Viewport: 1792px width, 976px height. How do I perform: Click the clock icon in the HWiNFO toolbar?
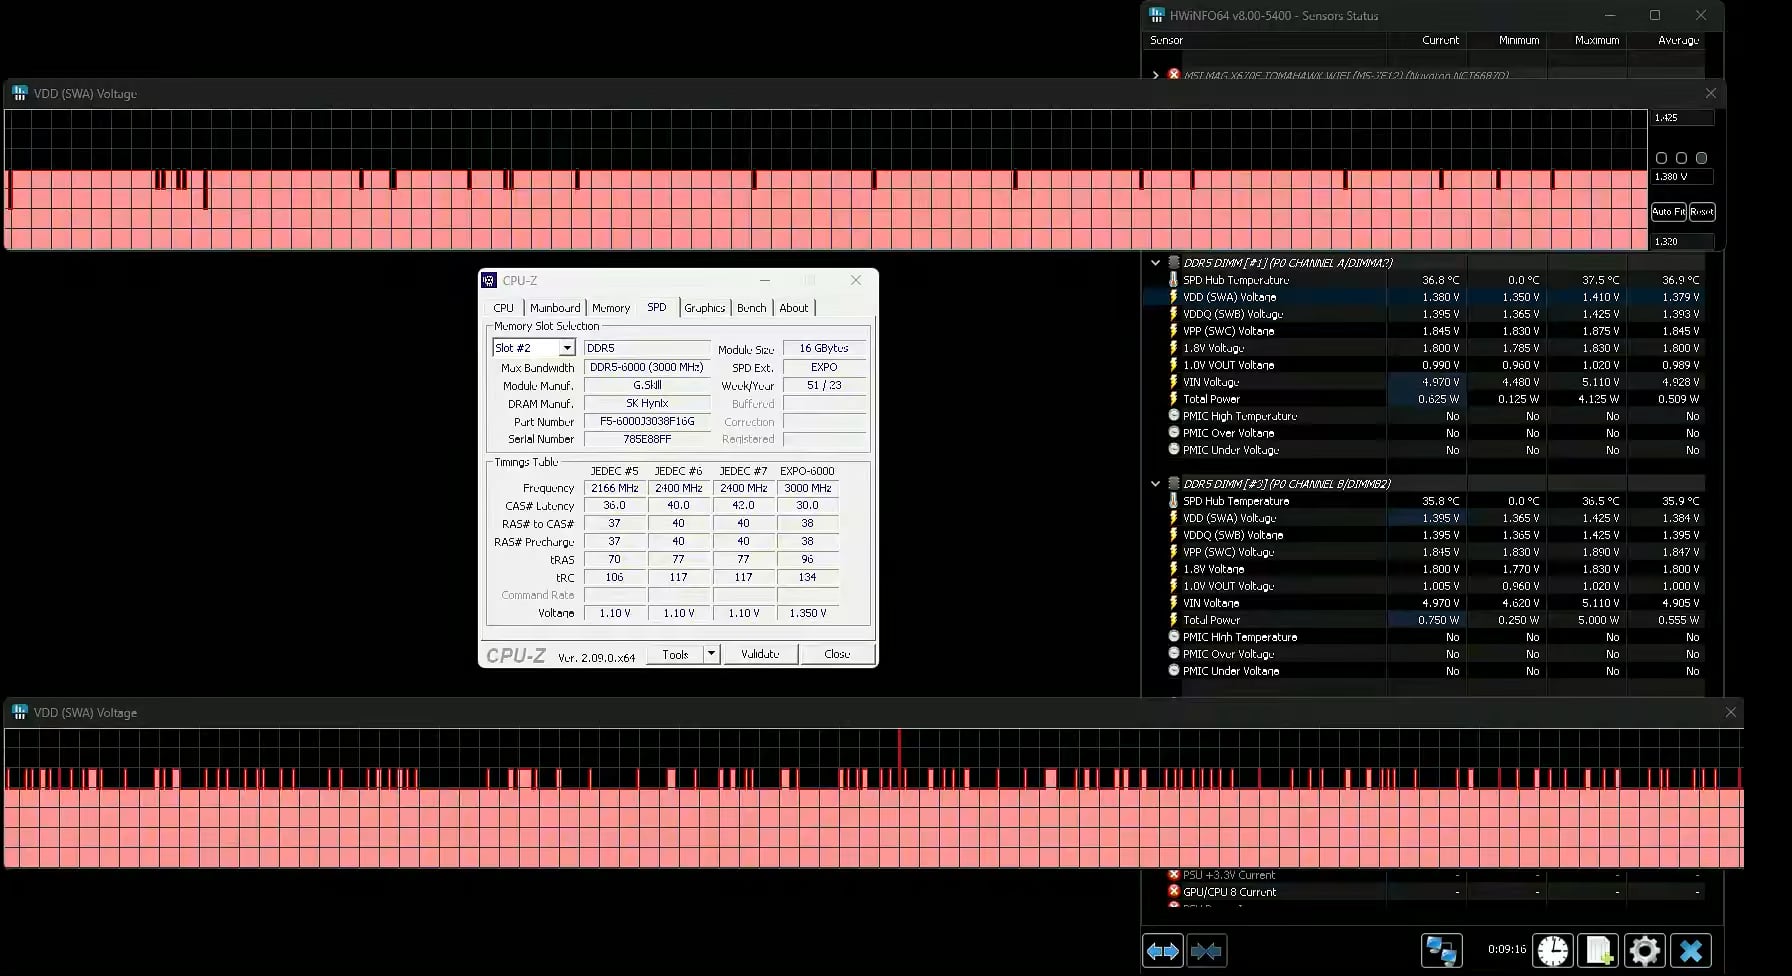[x=1553, y=950]
